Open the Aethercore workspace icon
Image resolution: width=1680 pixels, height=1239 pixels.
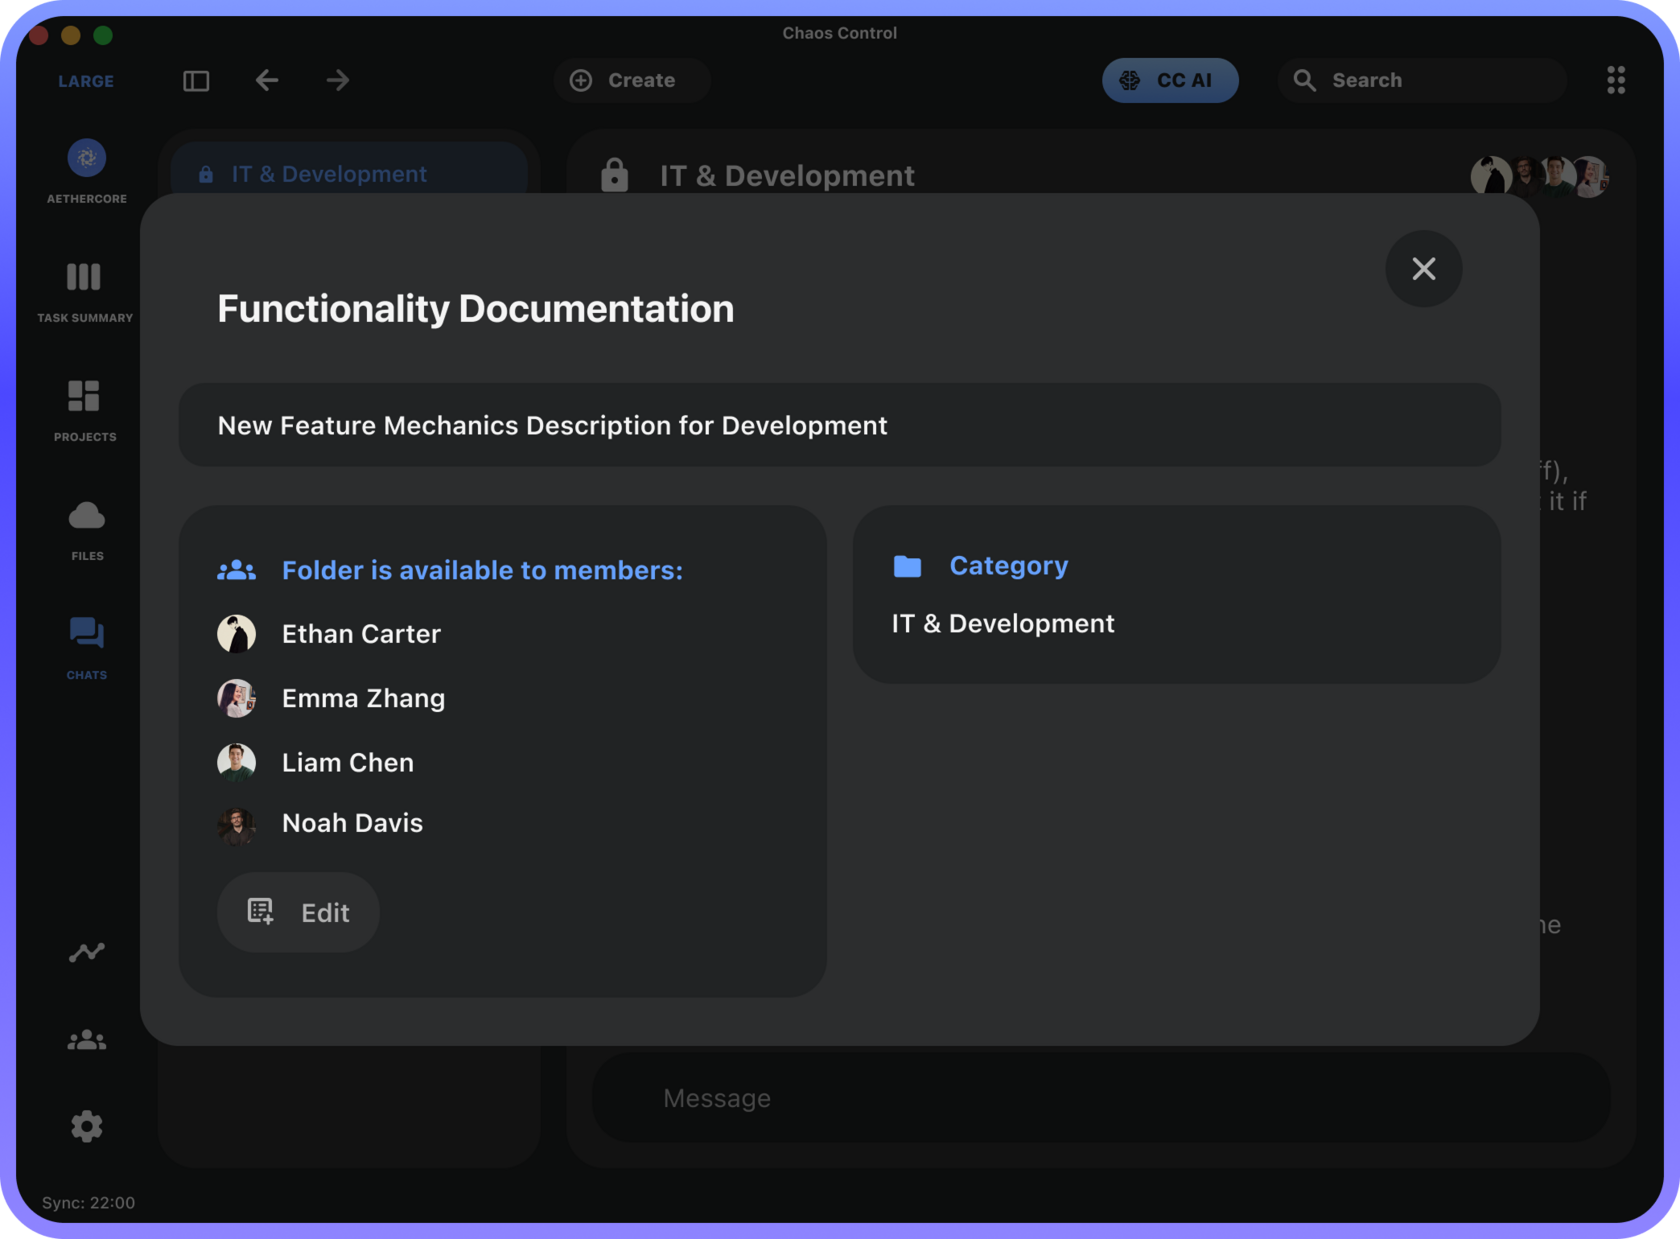point(86,159)
